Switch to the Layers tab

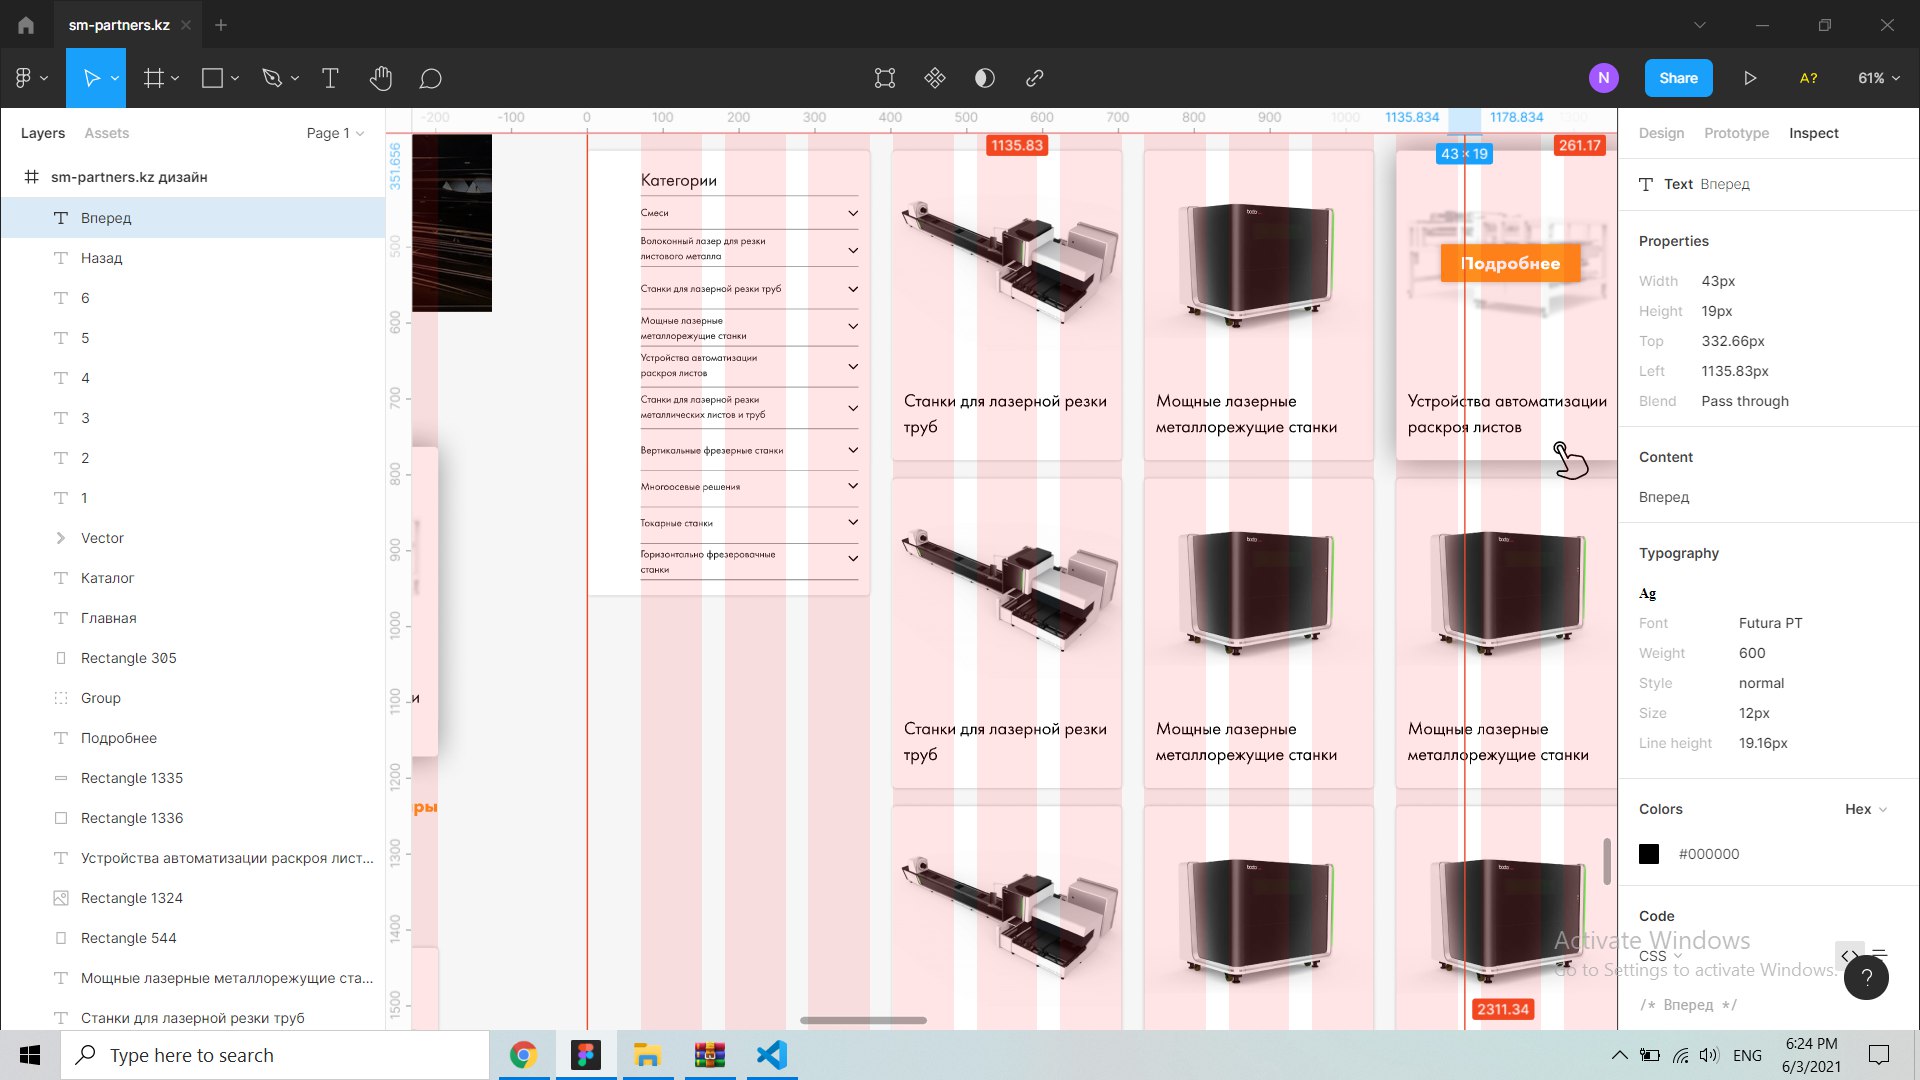(42, 133)
